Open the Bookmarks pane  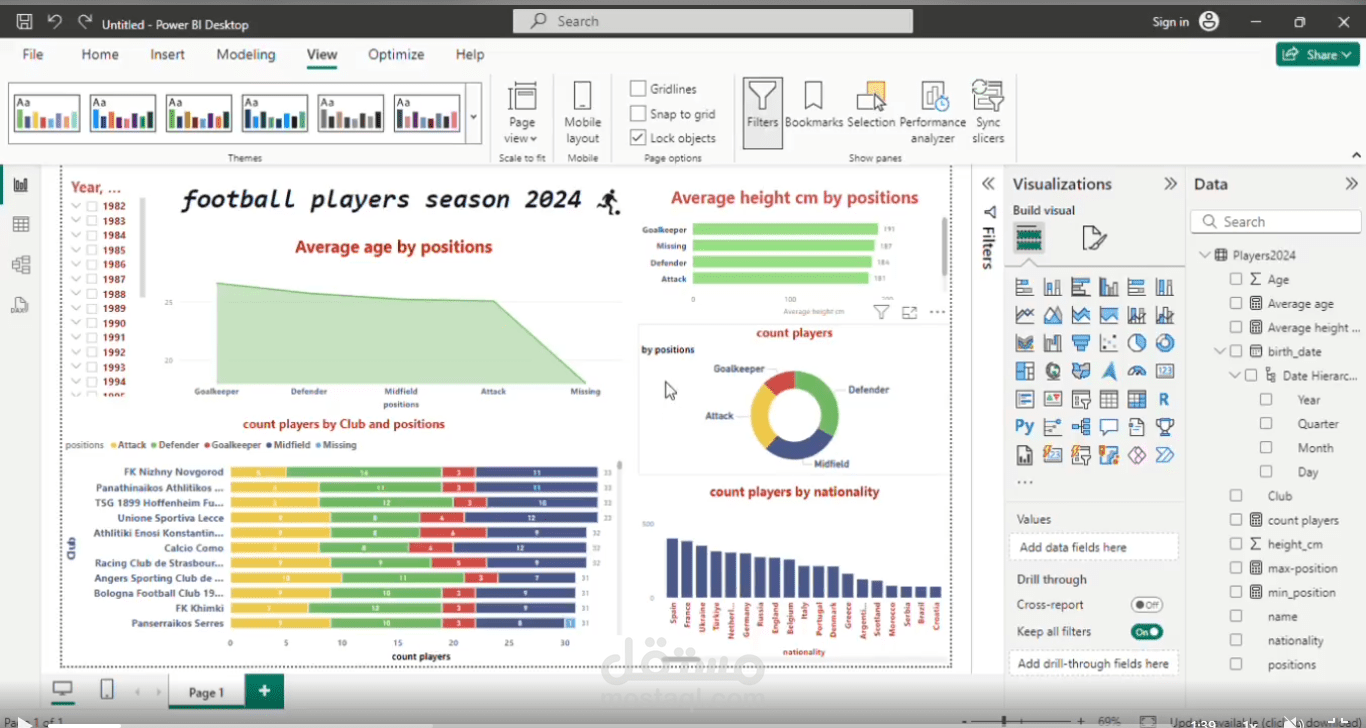tap(813, 106)
